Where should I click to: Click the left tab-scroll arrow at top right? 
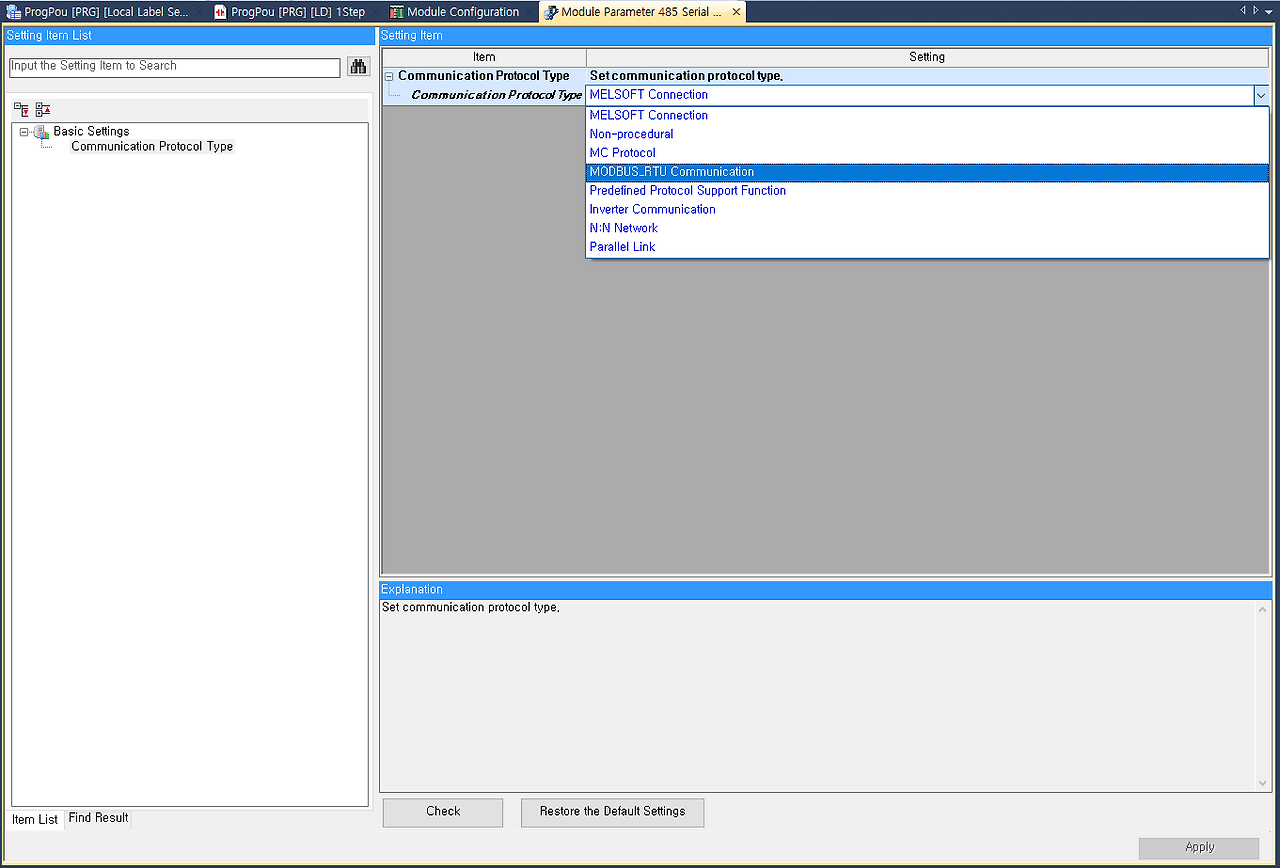[x=1243, y=8]
